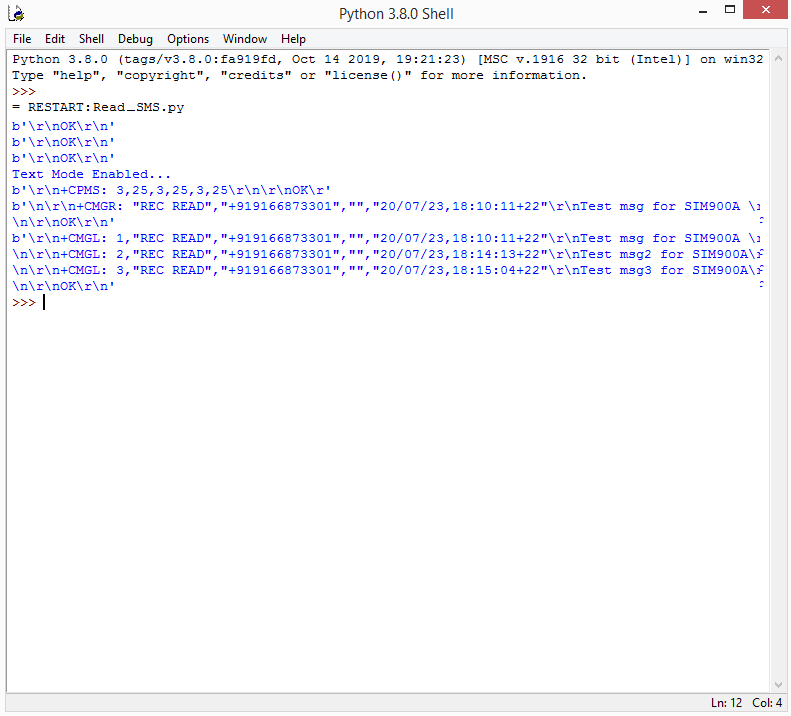Viewport: 791px width, 716px height.
Task: Click the 'Text Mode Enabled...' output line
Action: coord(91,174)
